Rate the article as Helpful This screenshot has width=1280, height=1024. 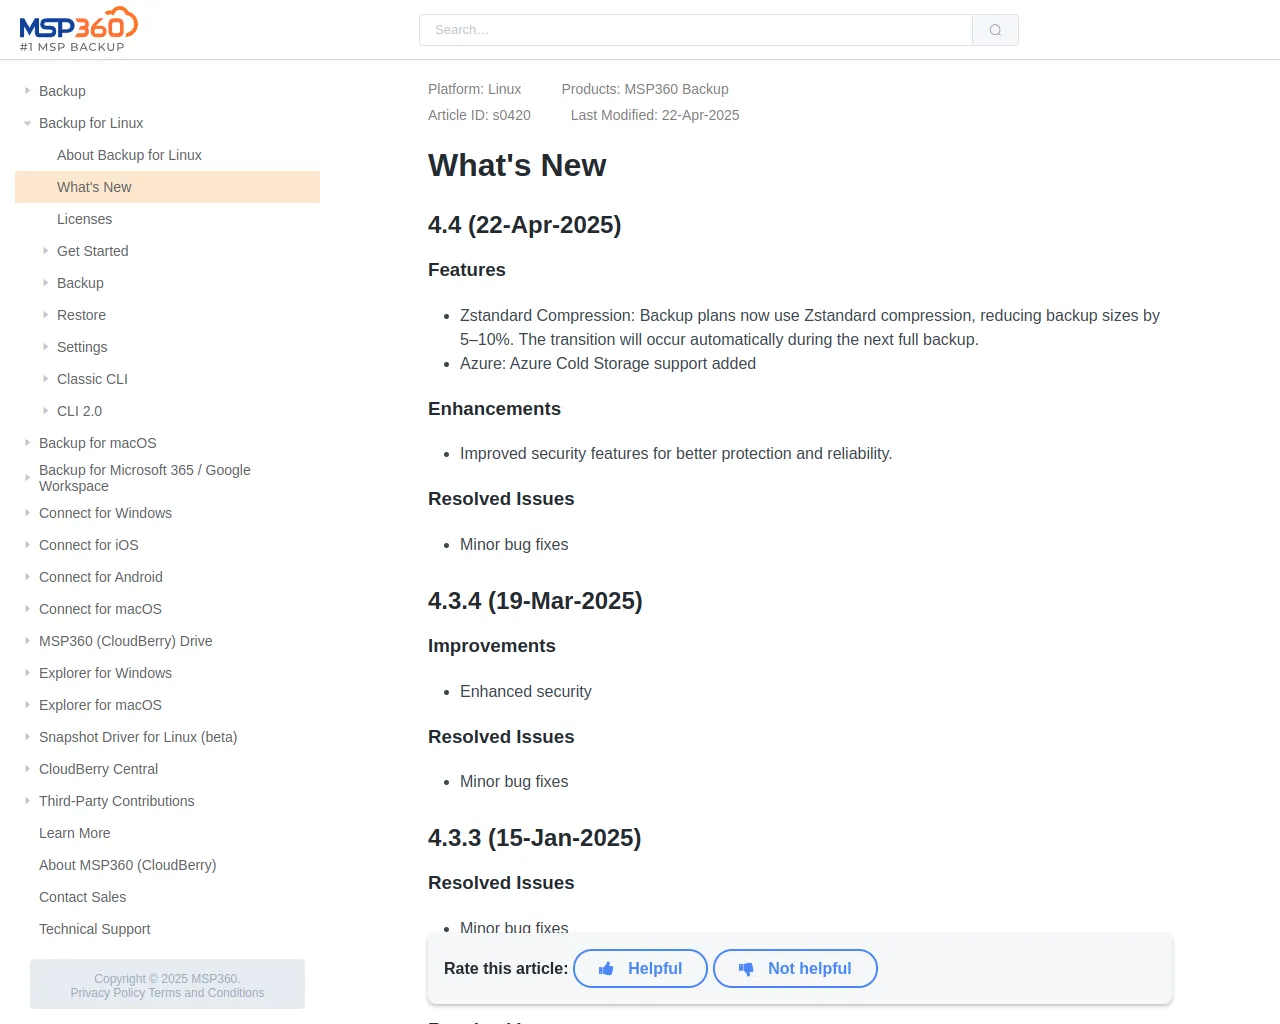coord(640,968)
